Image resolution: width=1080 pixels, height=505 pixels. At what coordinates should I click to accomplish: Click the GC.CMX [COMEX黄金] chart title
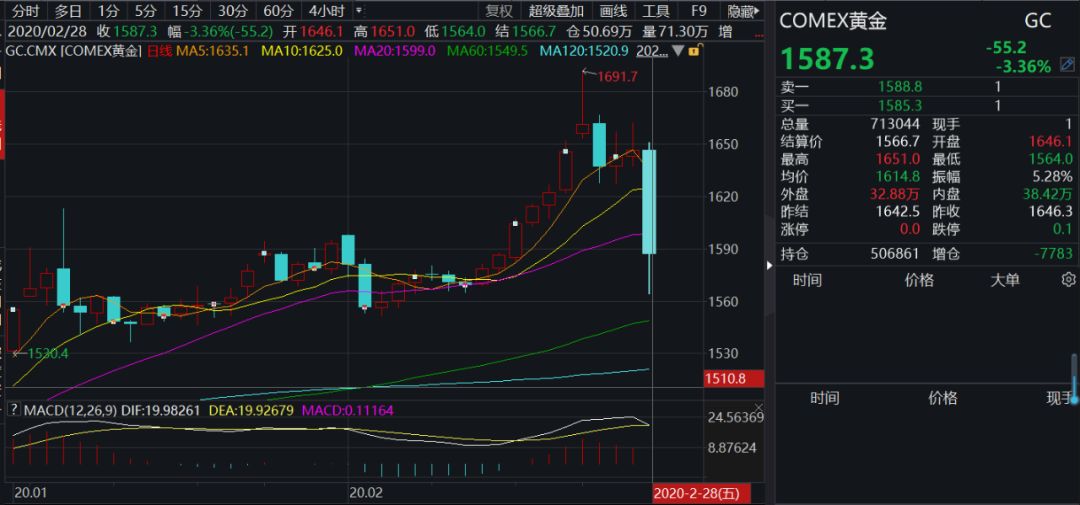[x=74, y=50]
